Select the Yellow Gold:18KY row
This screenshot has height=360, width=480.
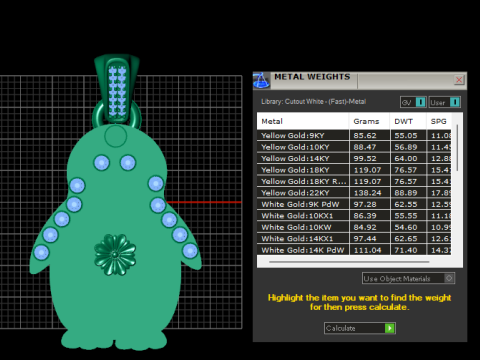[x=354, y=170]
